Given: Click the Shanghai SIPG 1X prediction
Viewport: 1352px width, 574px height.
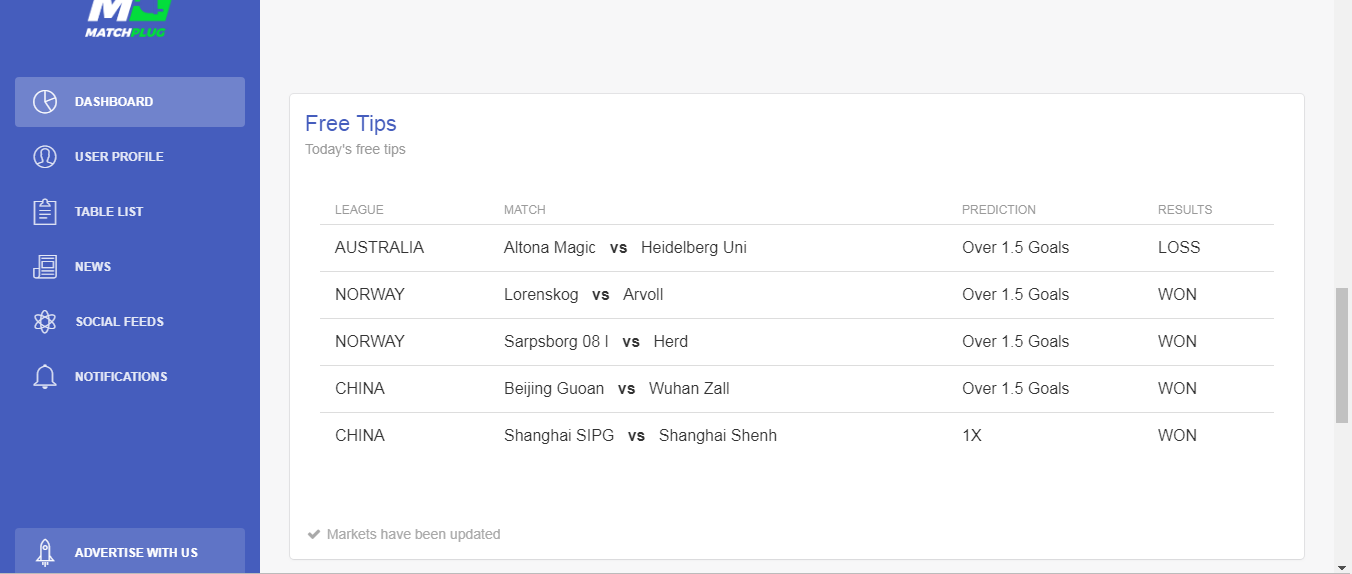Looking at the screenshot, I should pyautogui.click(x=972, y=436).
